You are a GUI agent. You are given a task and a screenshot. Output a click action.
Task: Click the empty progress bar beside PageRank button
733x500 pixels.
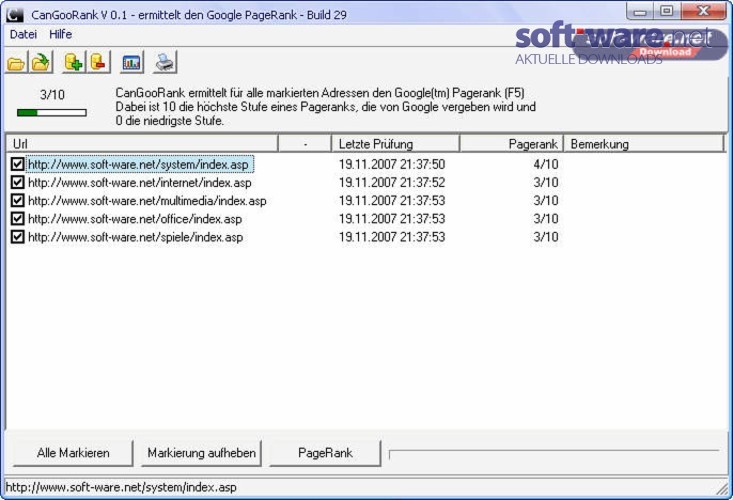pyautogui.click(x=554, y=454)
